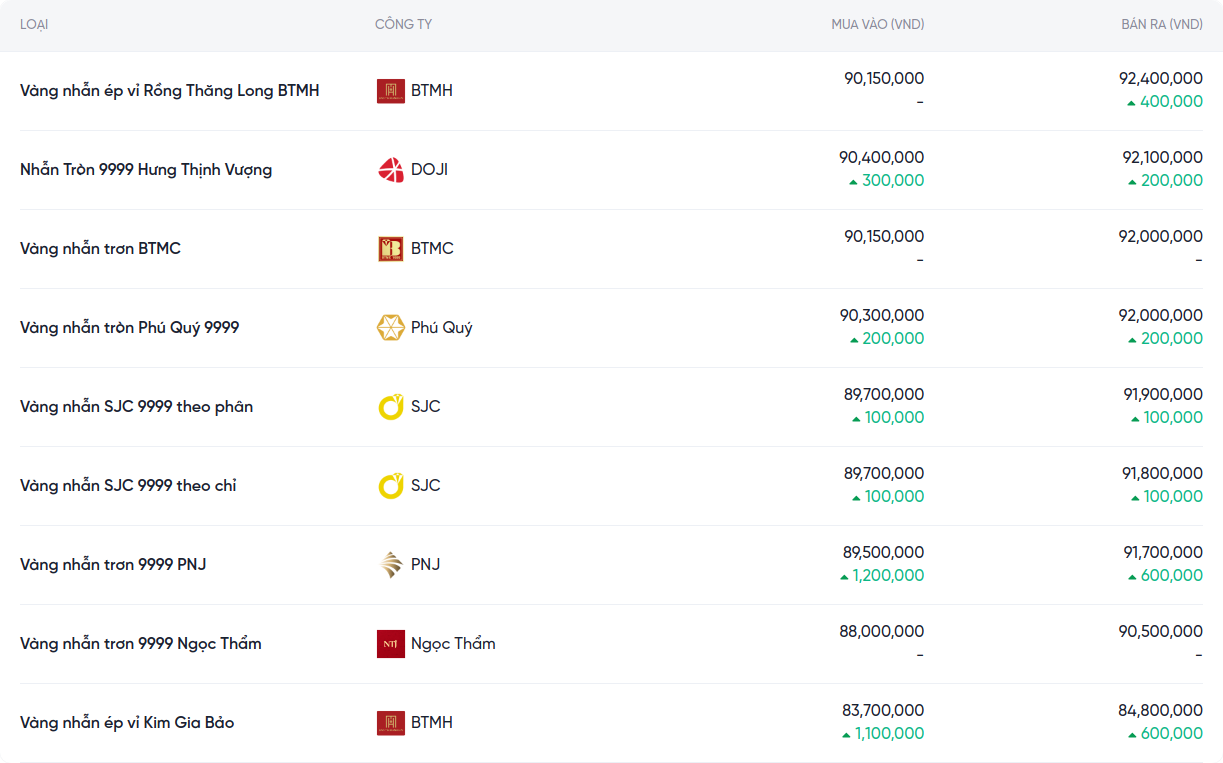Screen dimensions: 1223x763
Task: Click buy price 90,150,000 in Rồng Thăng Long row
Action: click(x=884, y=78)
